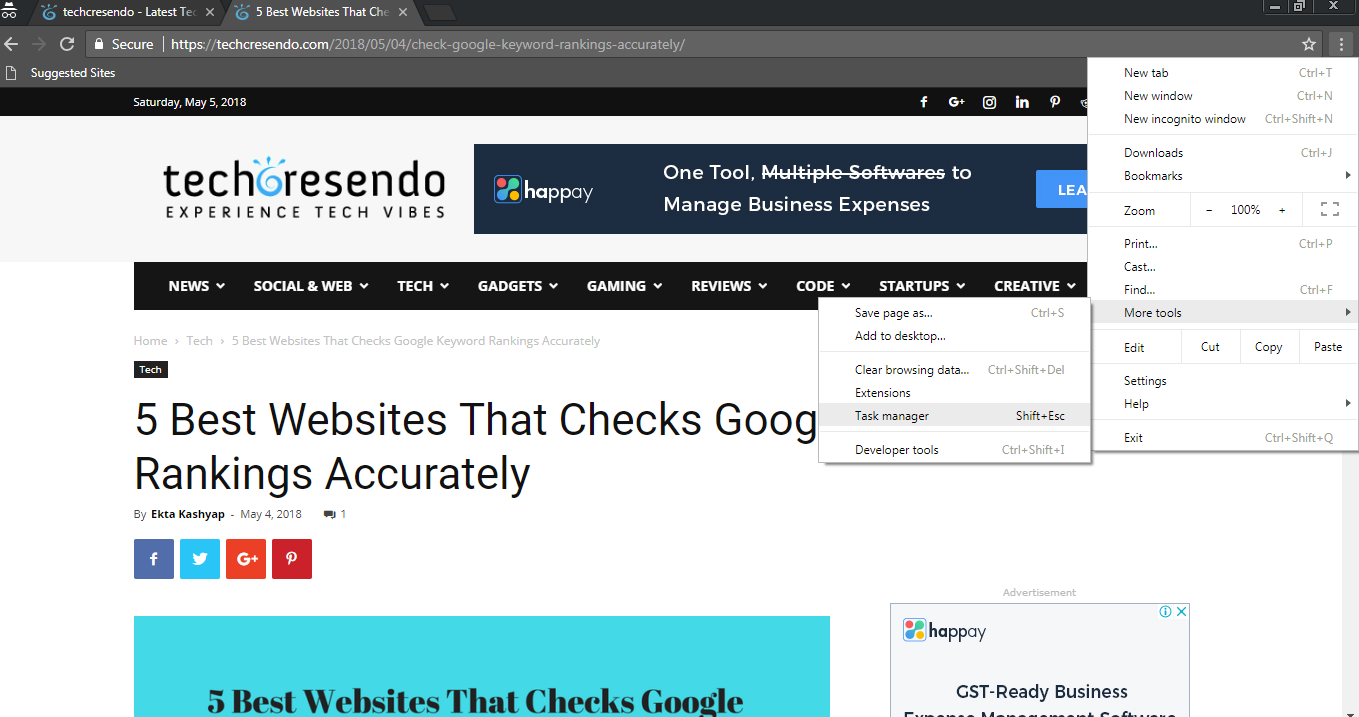Open Pinterest icon in the top header bar
This screenshot has height=717, width=1359.
[x=1055, y=102]
